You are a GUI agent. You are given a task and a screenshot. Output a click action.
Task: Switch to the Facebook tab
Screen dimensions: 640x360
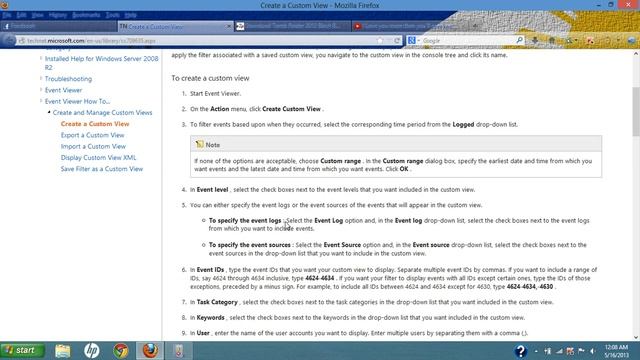point(58,26)
